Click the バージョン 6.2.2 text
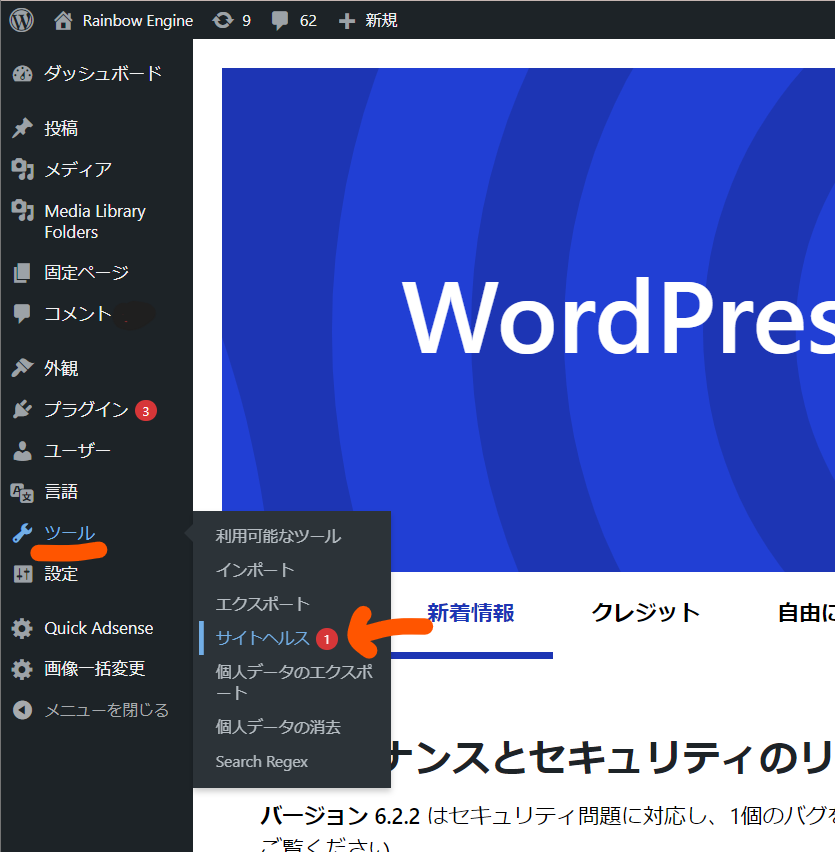The height and width of the screenshot is (852, 835). (340, 816)
